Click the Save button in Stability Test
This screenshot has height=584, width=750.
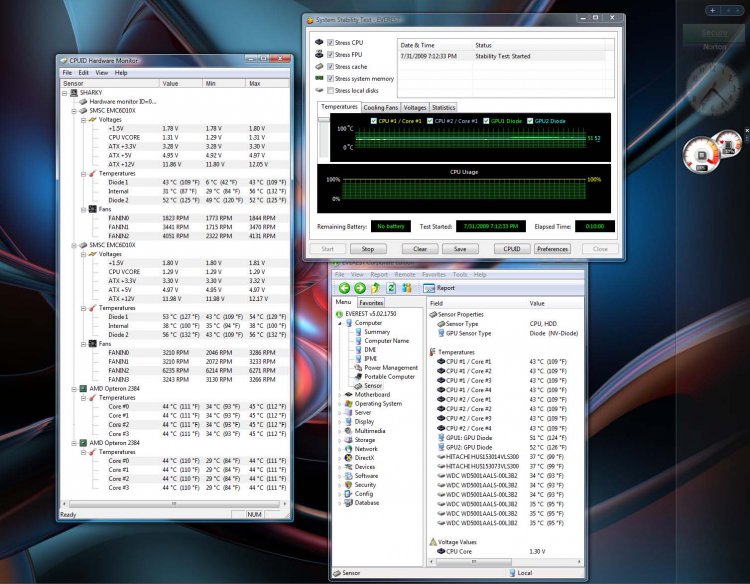coord(460,249)
